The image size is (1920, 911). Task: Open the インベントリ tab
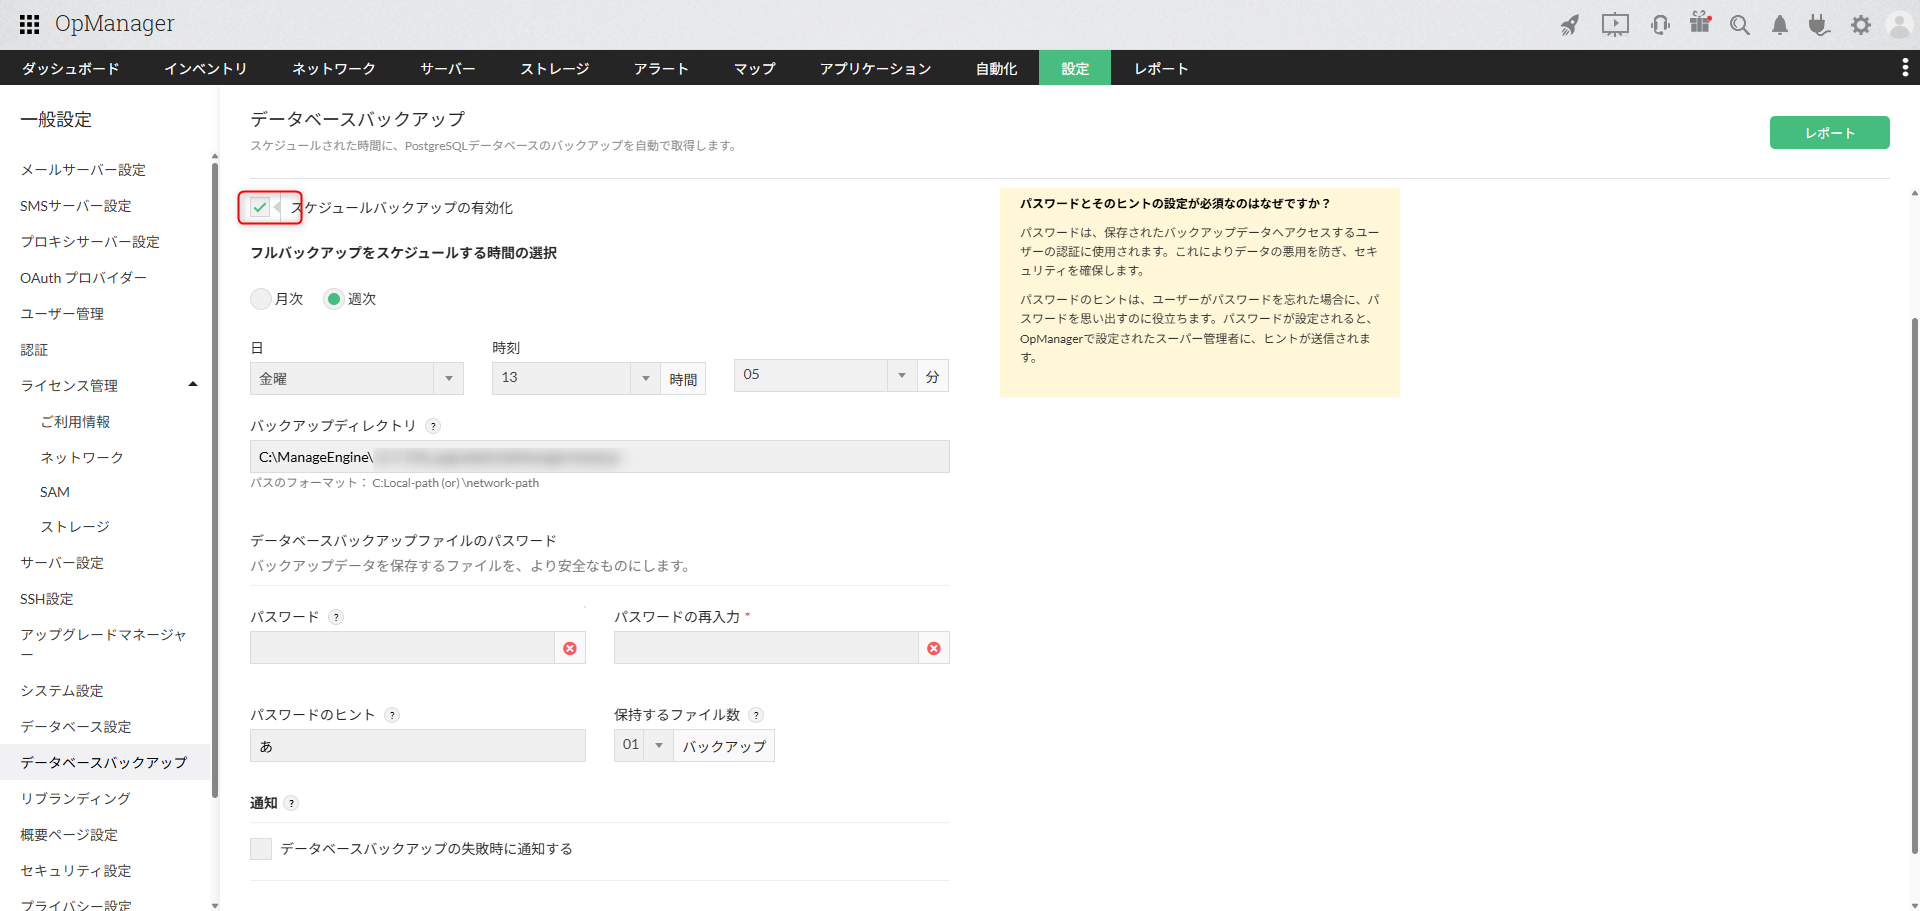click(205, 69)
